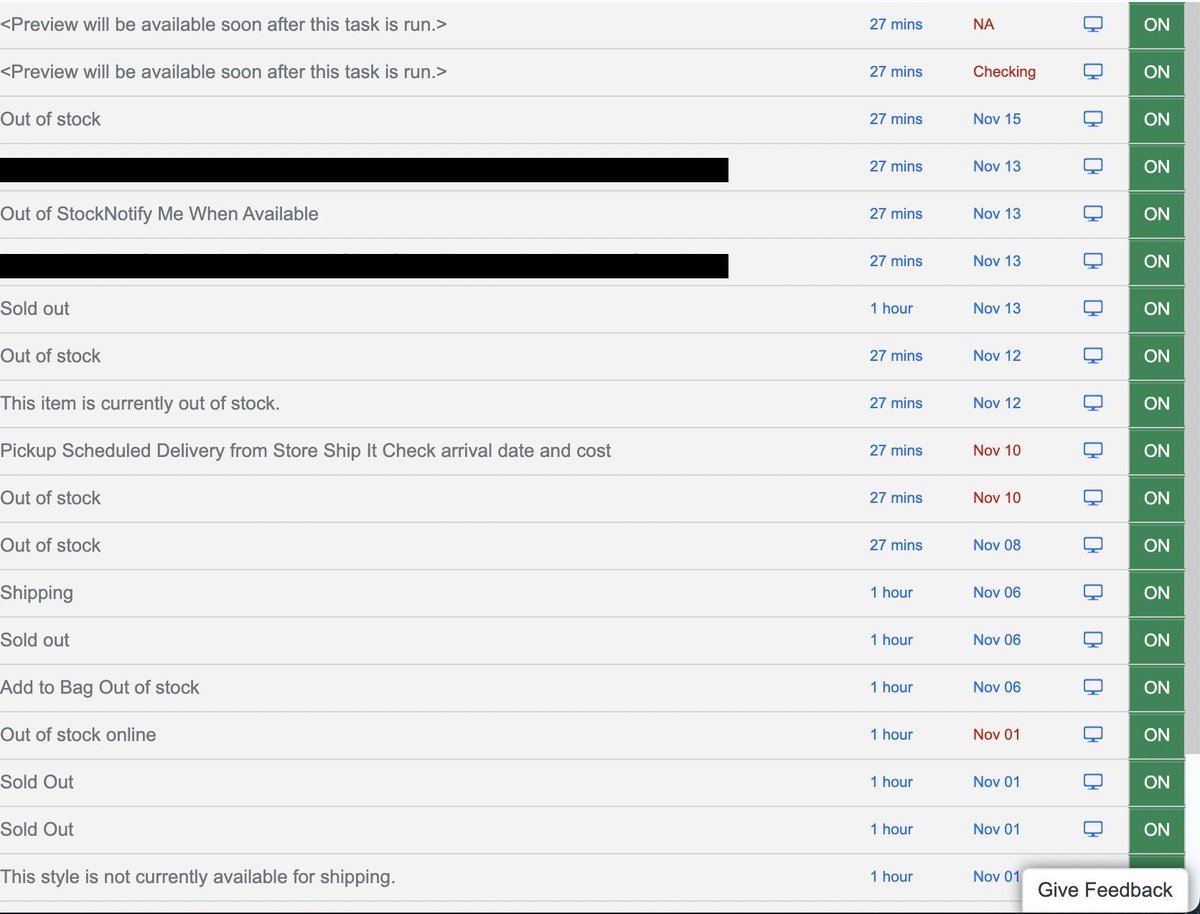Turn off the ON toggle in the NA row
The width and height of the screenshot is (1200, 914).
[x=1157, y=24]
